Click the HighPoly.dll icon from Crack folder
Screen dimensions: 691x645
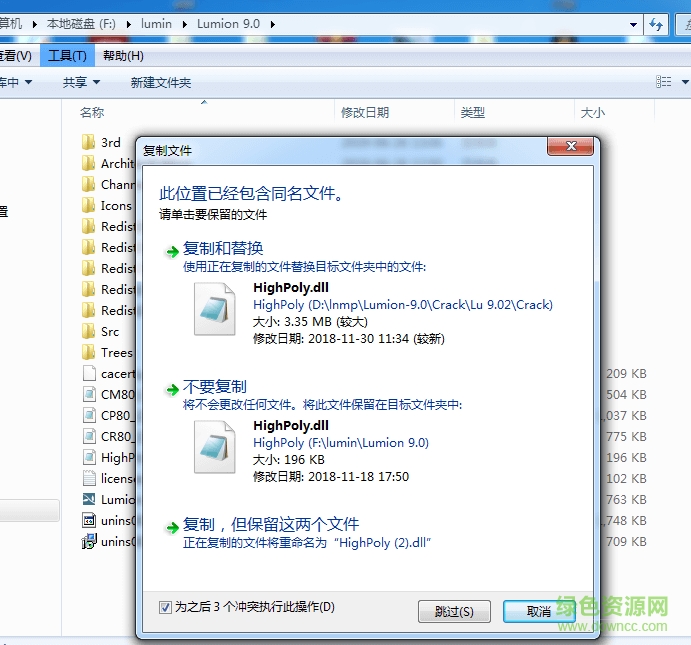pyautogui.click(x=215, y=309)
